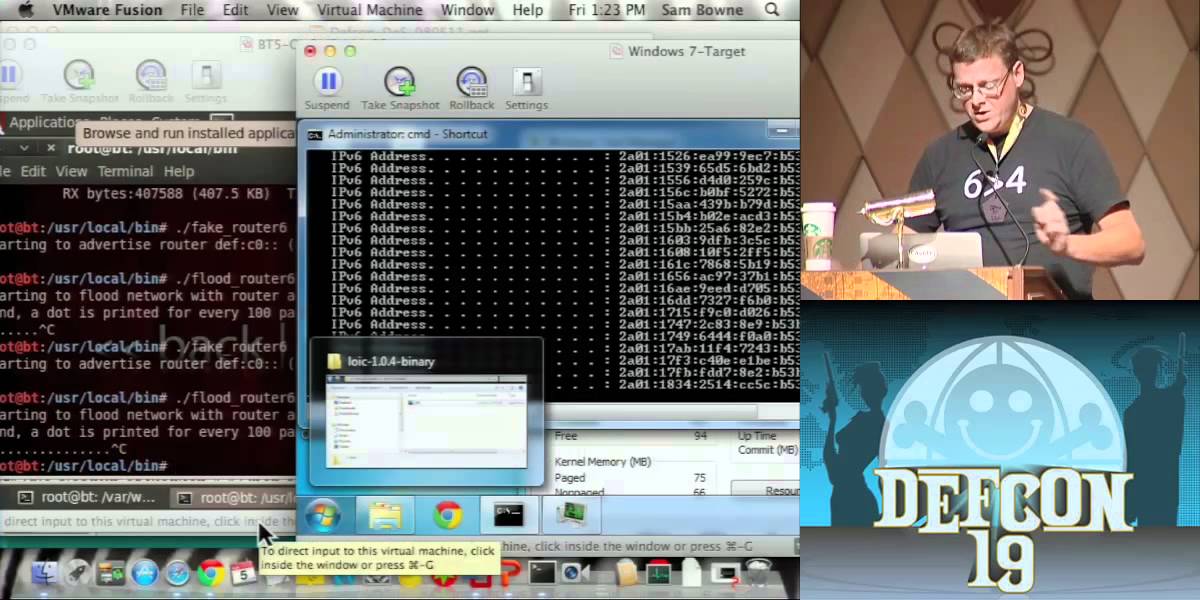1200x600 pixels.
Task: Click the Sam Bowne user menu
Action: tap(702, 10)
